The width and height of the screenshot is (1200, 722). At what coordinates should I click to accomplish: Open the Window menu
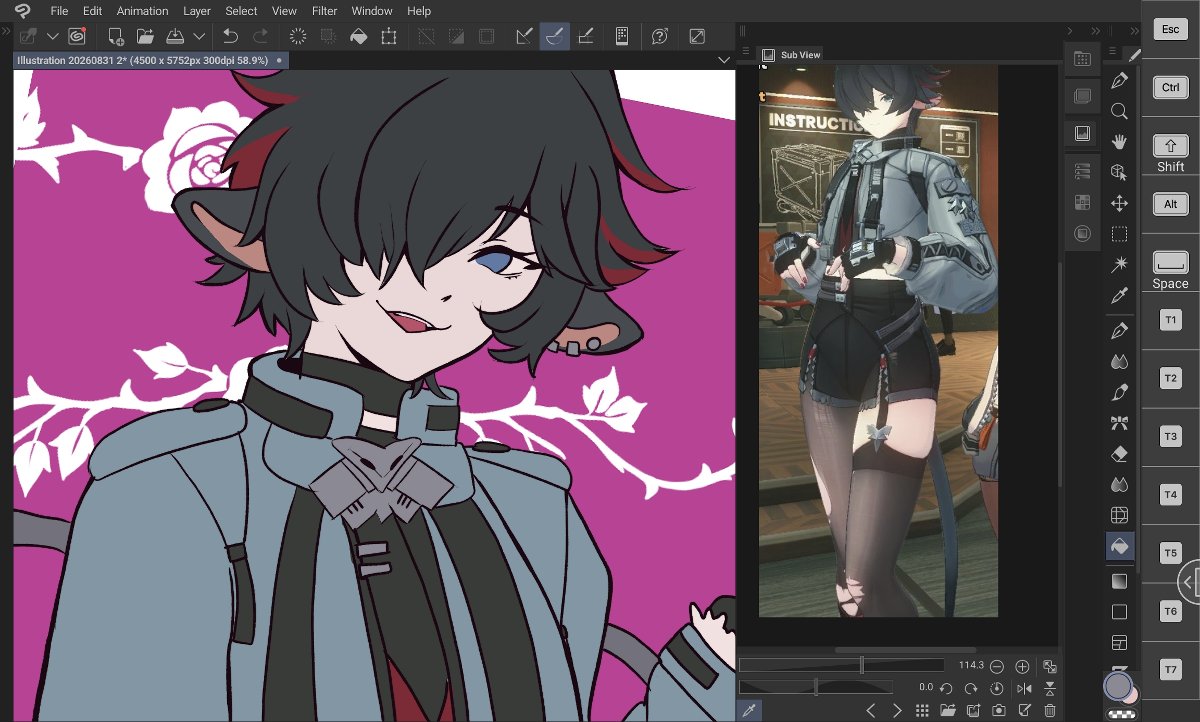[372, 11]
